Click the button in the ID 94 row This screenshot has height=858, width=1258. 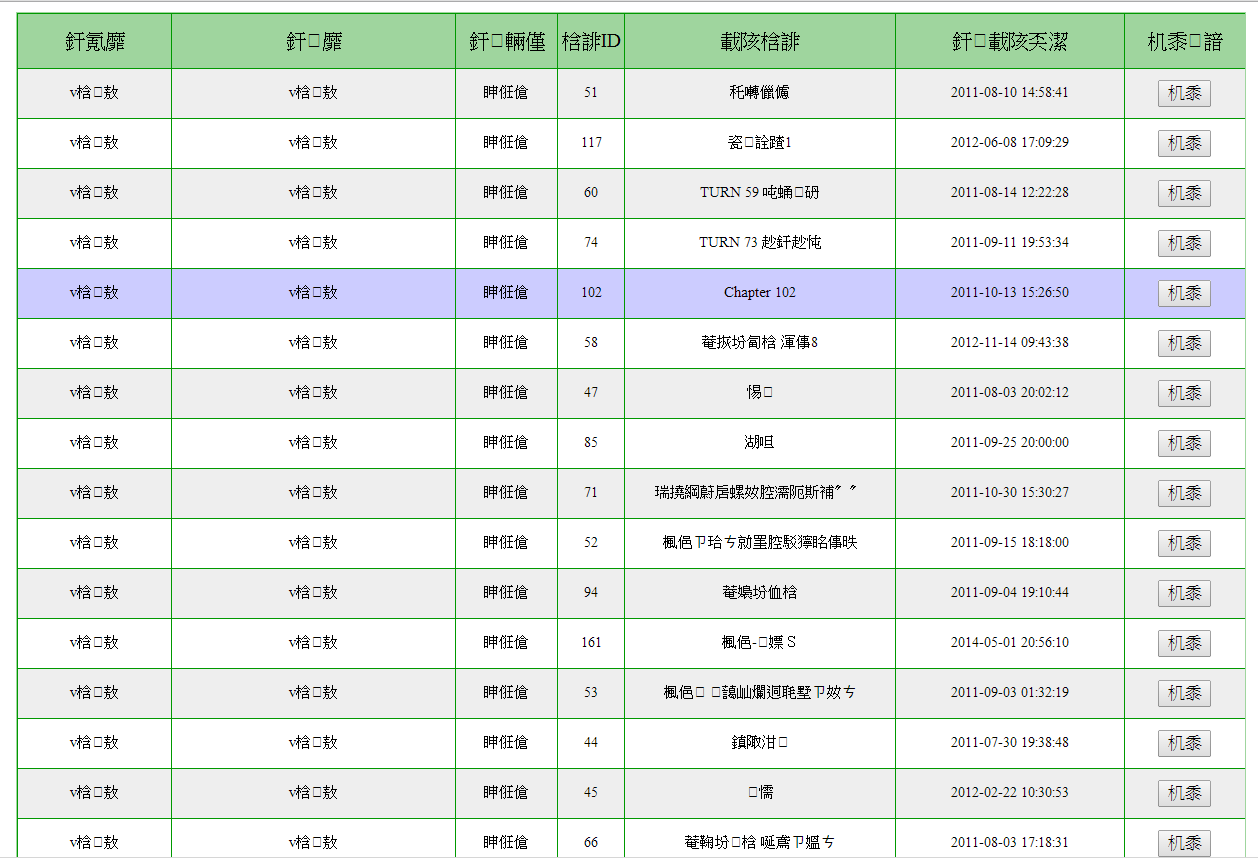tap(1184, 593)
